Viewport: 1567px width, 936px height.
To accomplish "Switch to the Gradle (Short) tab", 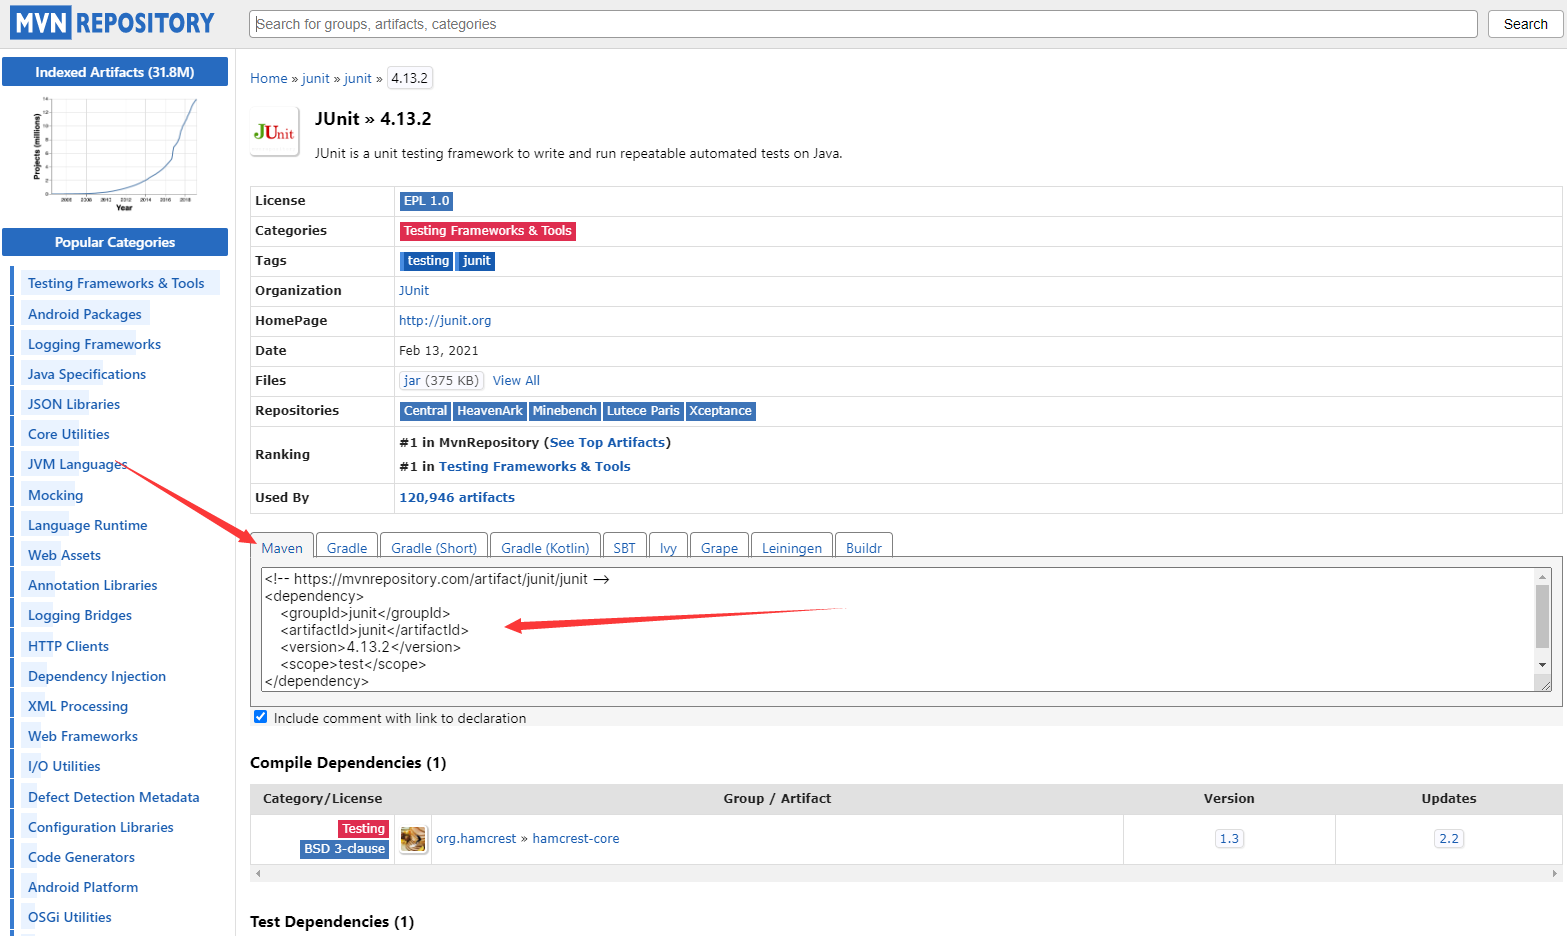I will coord(434,548).
